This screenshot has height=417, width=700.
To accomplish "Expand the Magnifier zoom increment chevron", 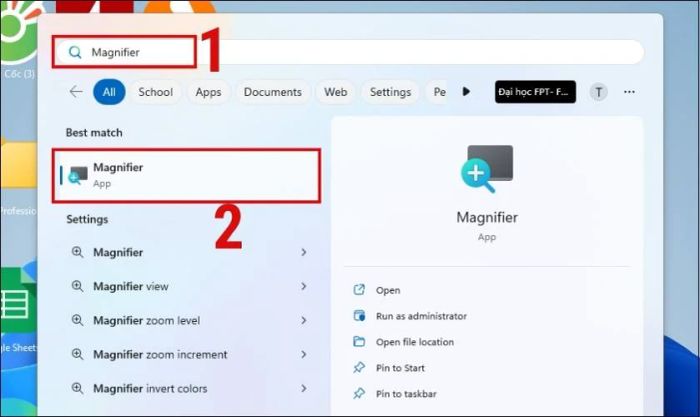I will tap(304, 354).
